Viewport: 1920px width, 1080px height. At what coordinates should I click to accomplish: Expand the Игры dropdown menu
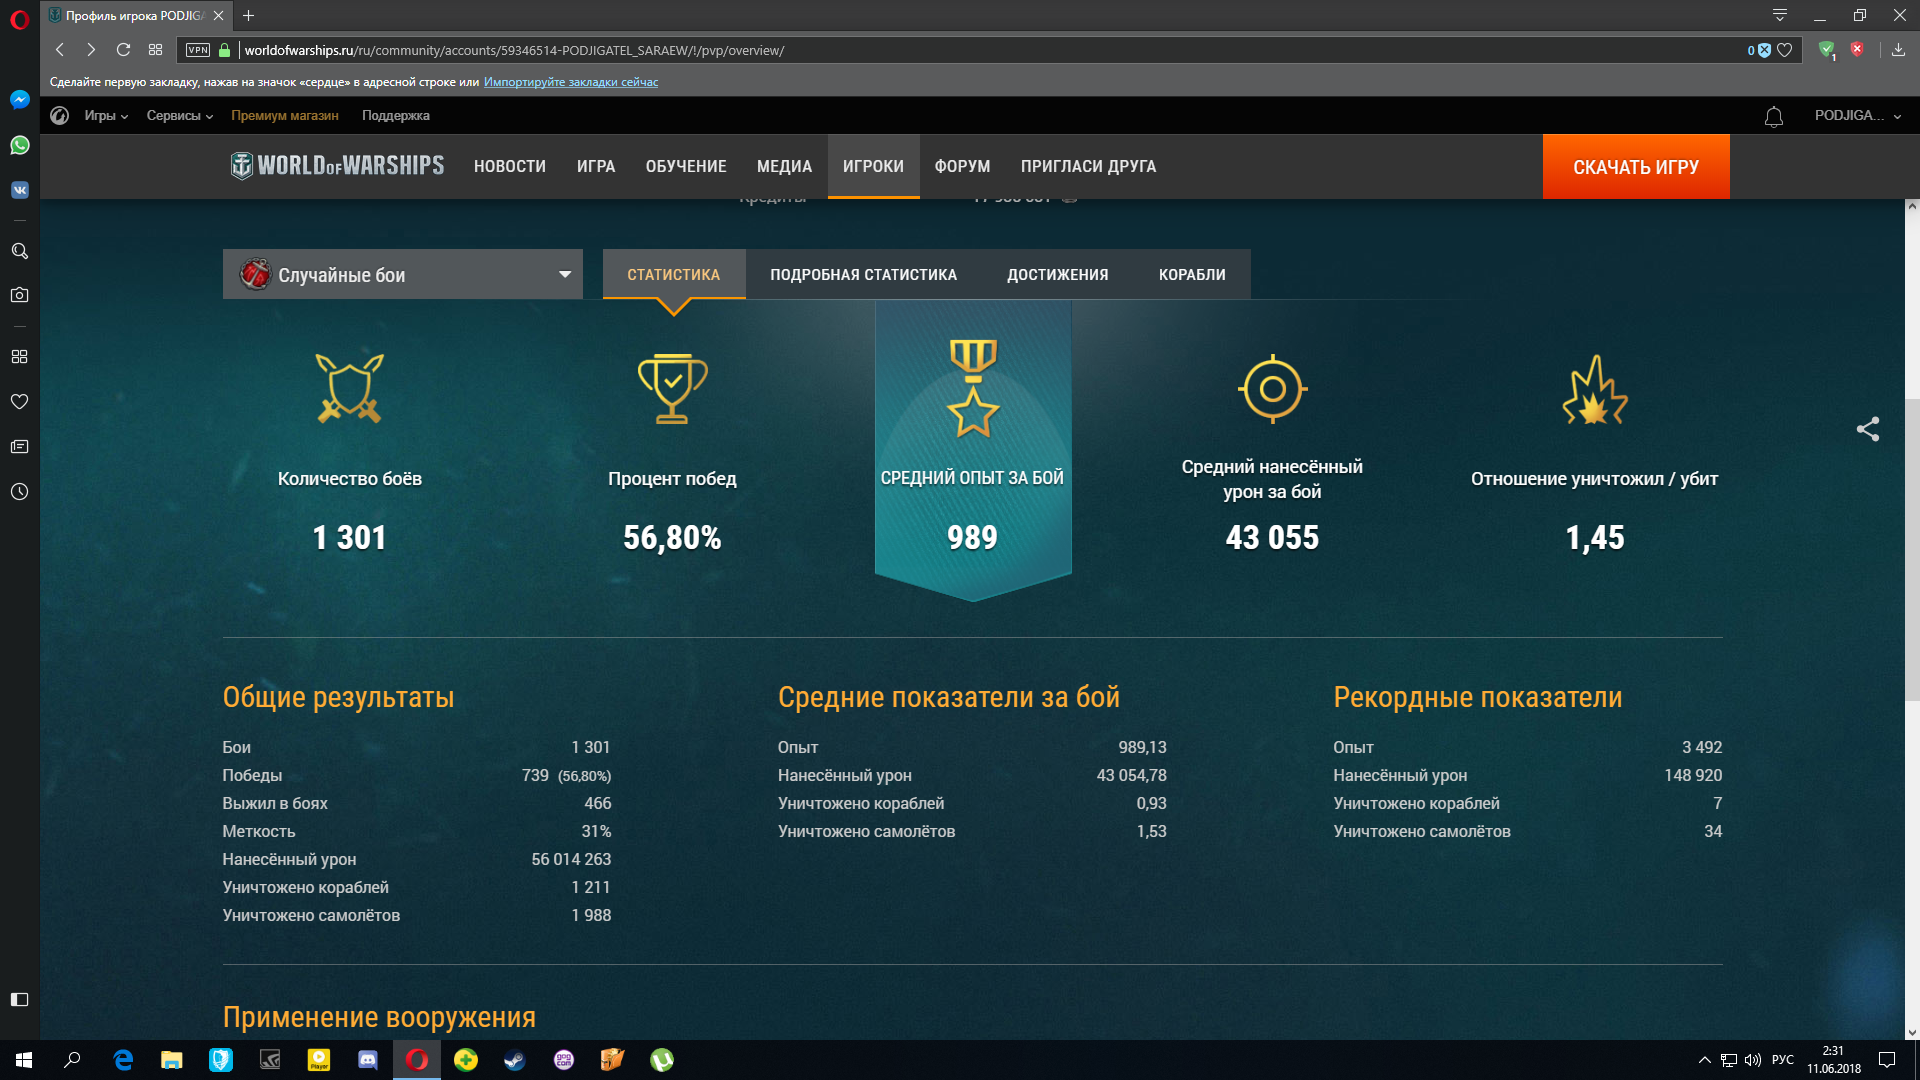(x=106, y=116)
